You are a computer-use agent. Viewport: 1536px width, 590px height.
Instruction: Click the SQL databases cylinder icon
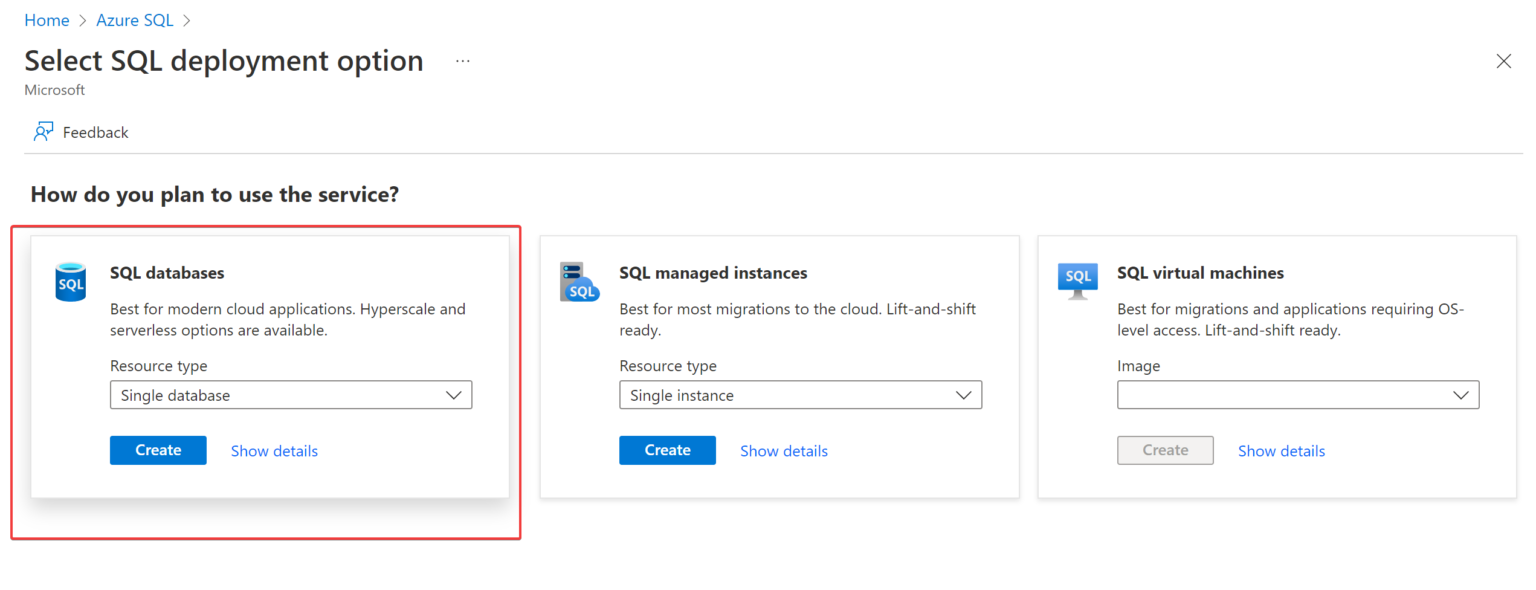[70, 282]
